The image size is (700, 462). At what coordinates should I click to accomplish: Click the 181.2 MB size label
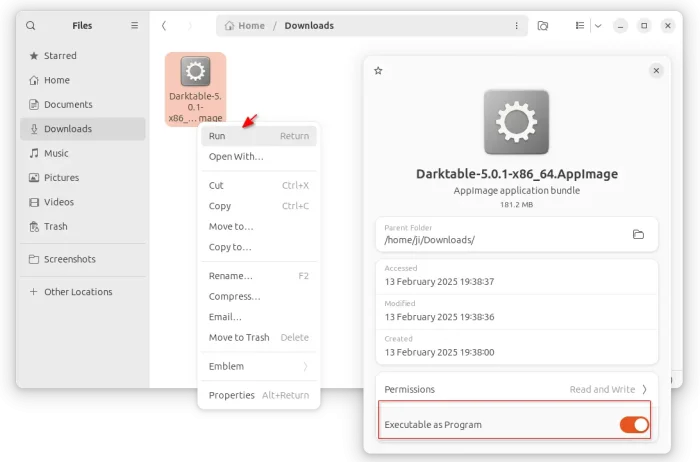click(x=517, y=205)
